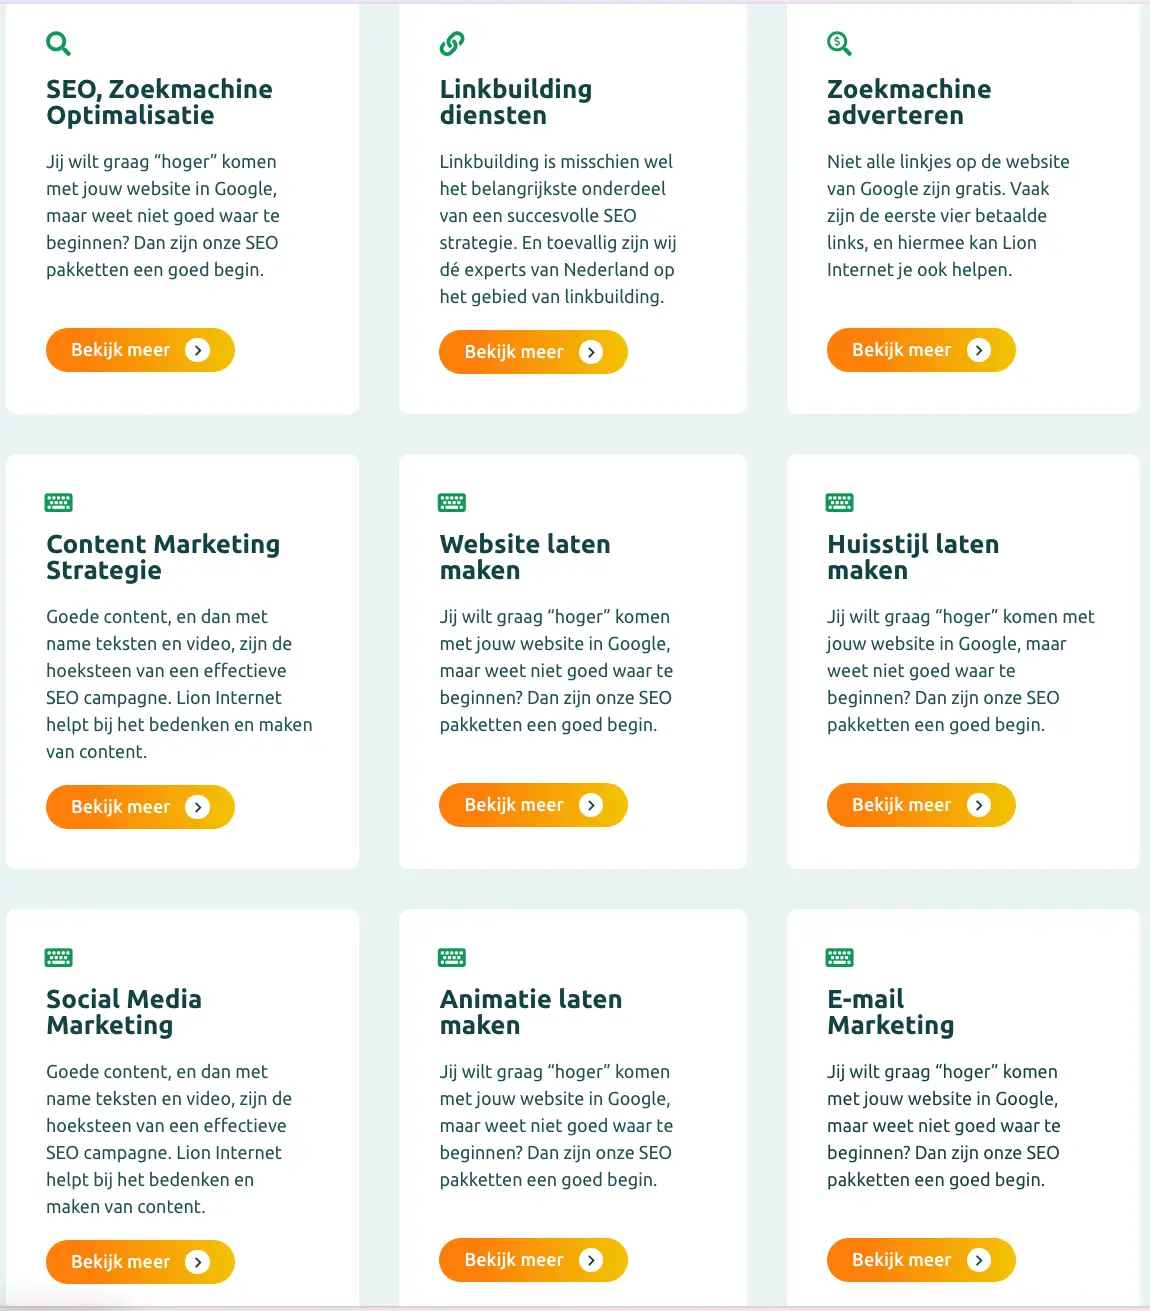Click Bekijk meer in Website laten maken card

(x=533, y=805)
